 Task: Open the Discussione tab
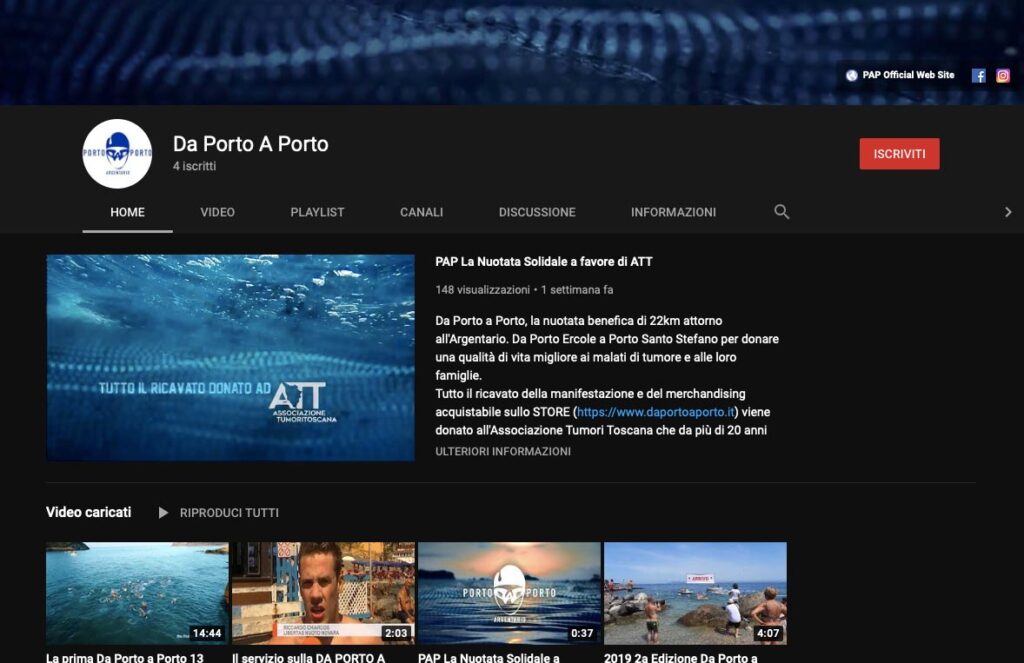[537, 212]
